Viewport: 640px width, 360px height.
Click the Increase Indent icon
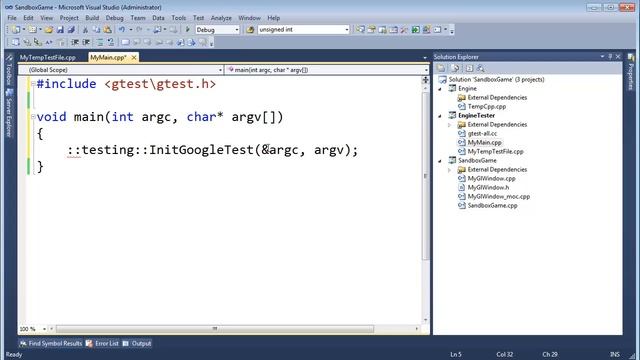86,42
